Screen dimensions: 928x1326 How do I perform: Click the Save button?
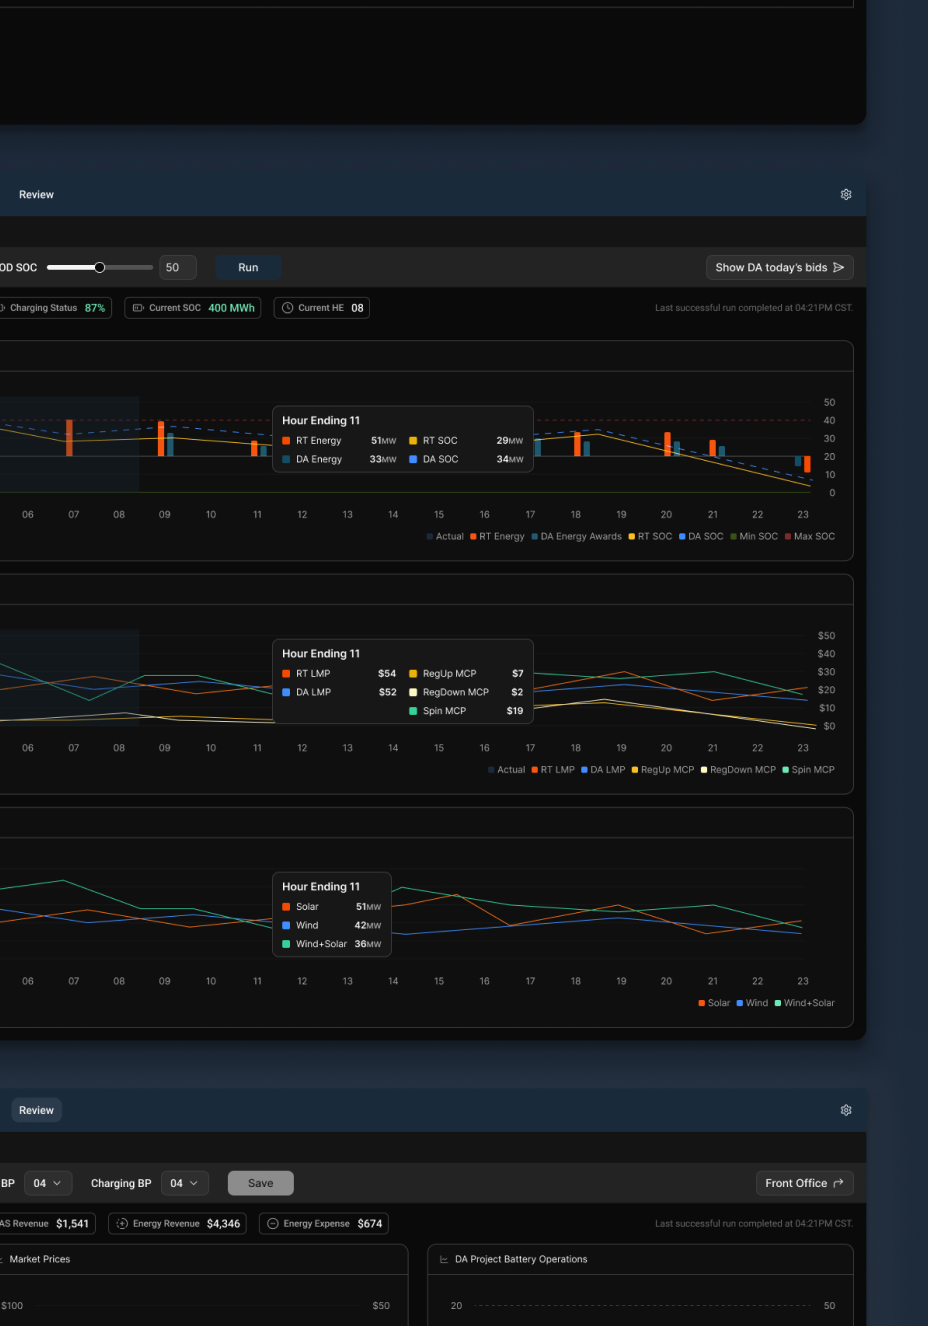click(260, 1183)
